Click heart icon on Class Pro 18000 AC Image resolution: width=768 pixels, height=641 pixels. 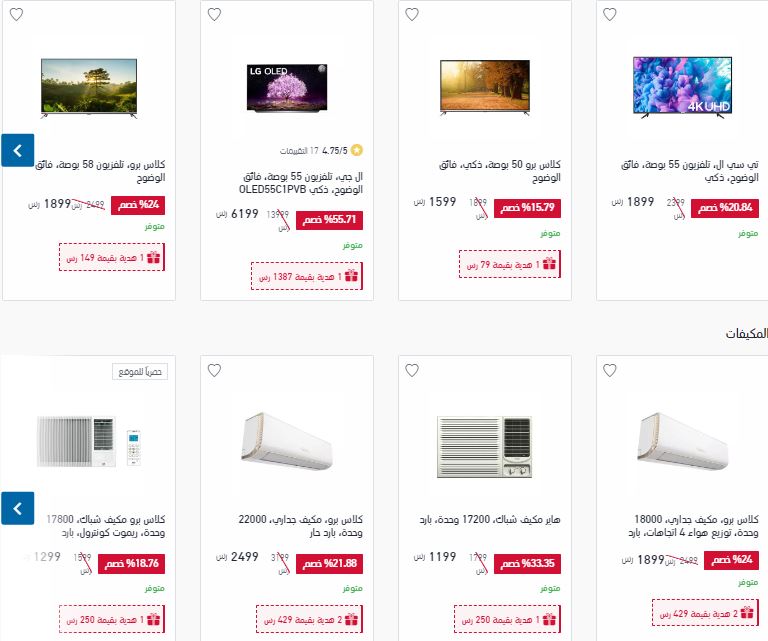(x=610, y=371)
